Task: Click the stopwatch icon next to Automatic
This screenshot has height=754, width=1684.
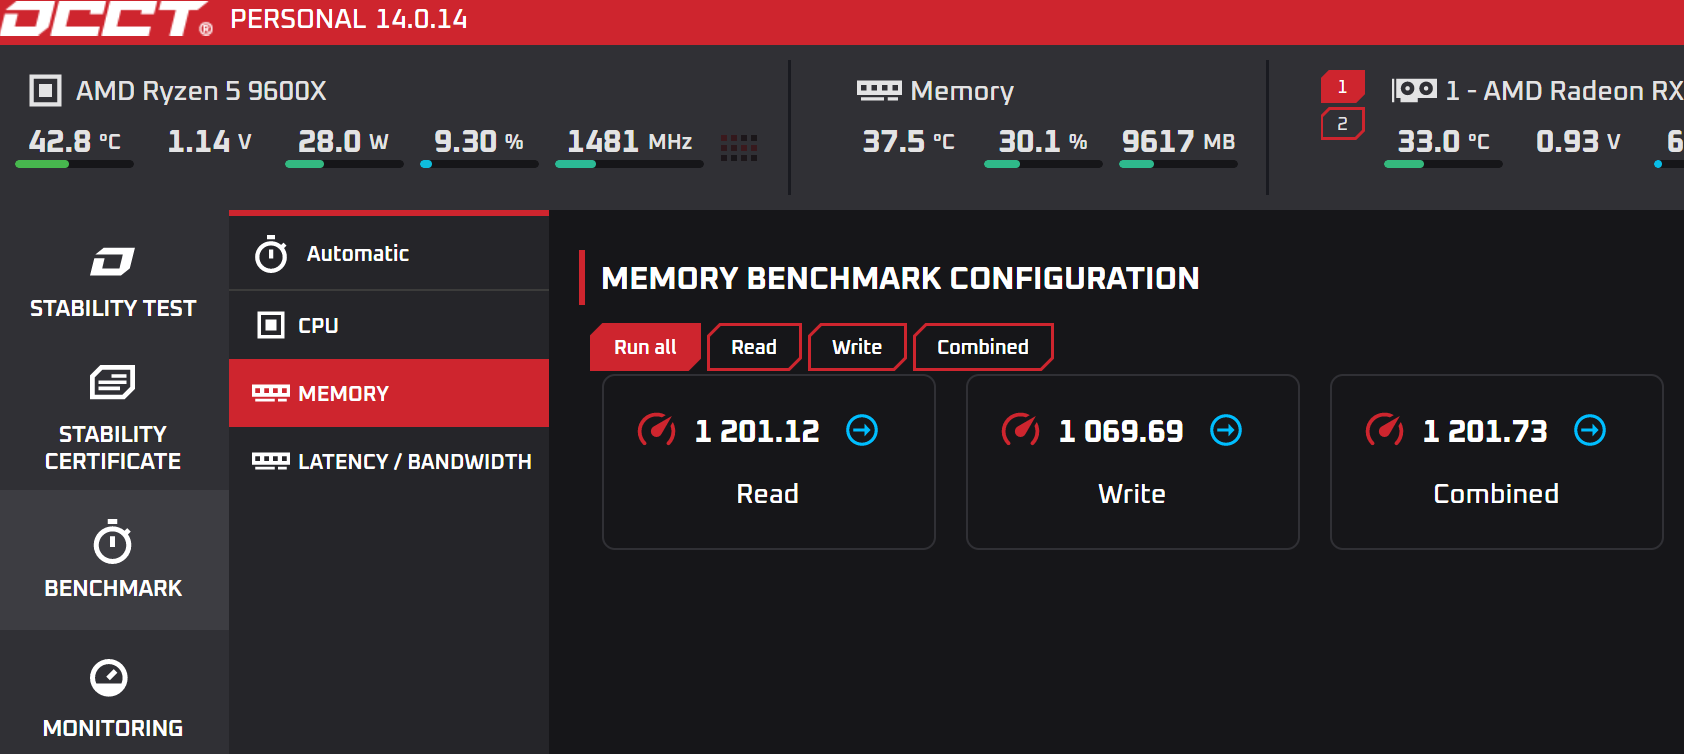Action: [271, 254]
